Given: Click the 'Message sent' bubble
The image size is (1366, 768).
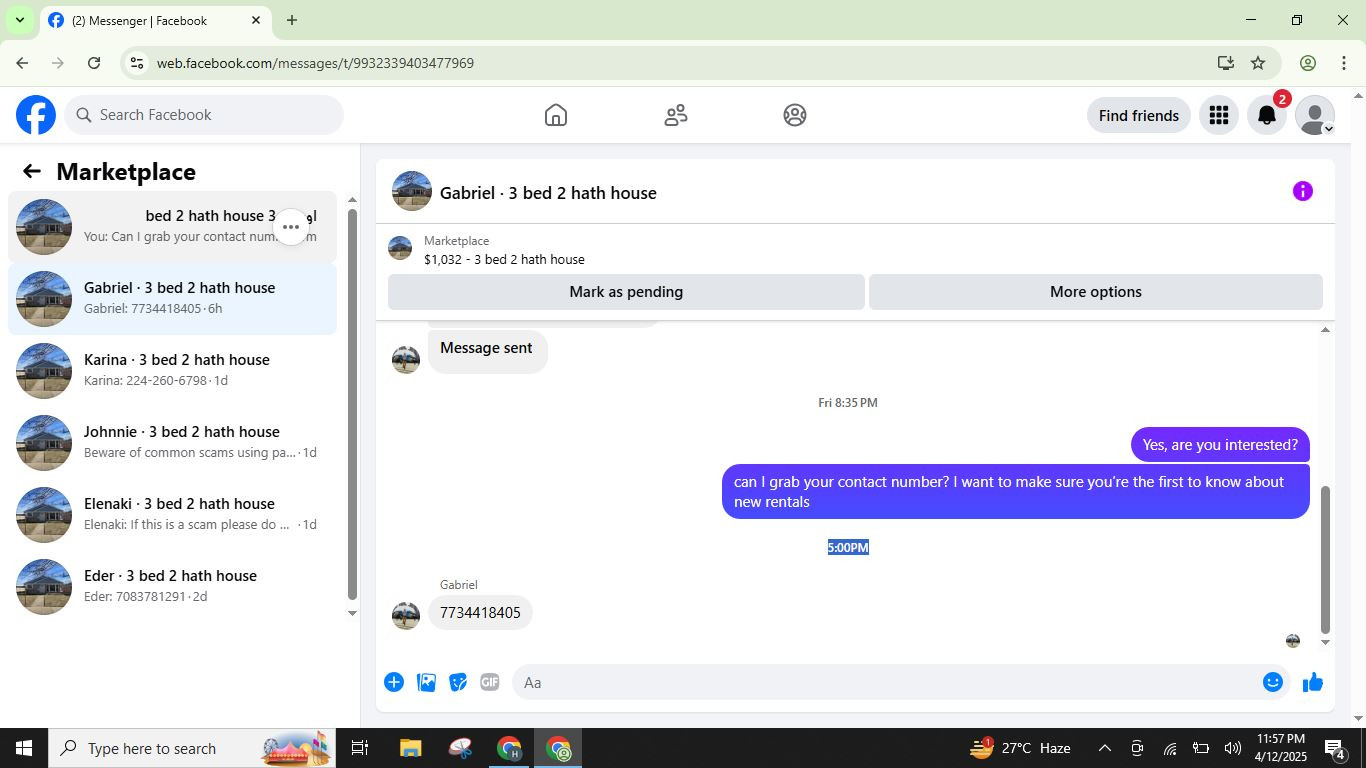Looking at the screenshot, I should click(487, 351).
